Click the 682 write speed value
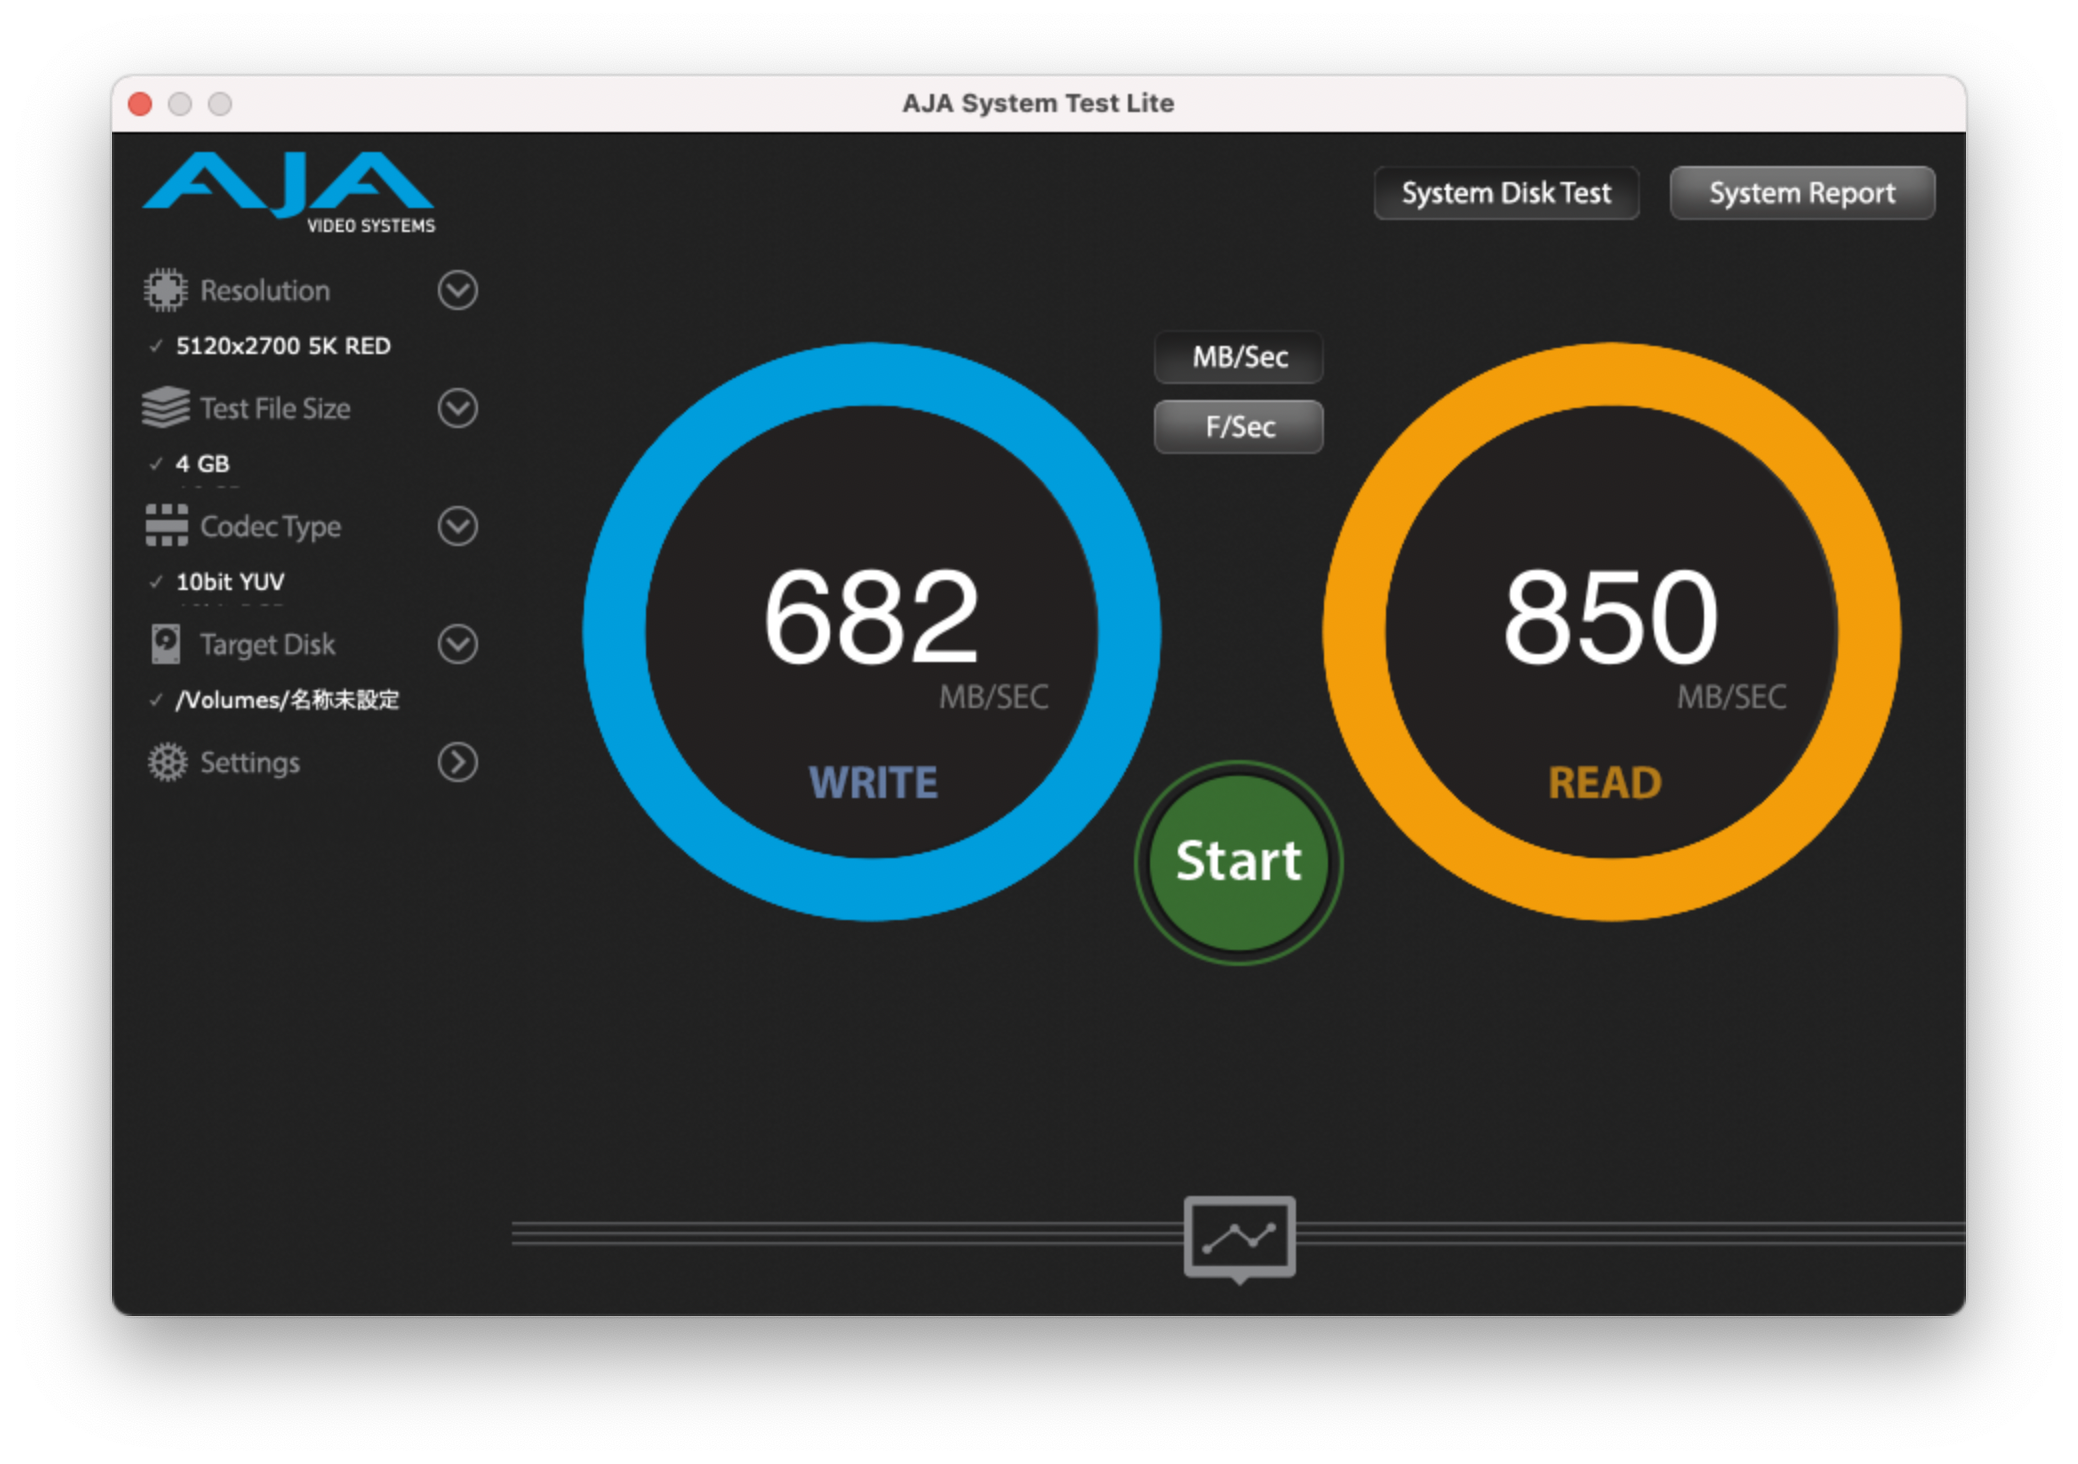Screen dimensions: 2078x1464 pos(871,616)
